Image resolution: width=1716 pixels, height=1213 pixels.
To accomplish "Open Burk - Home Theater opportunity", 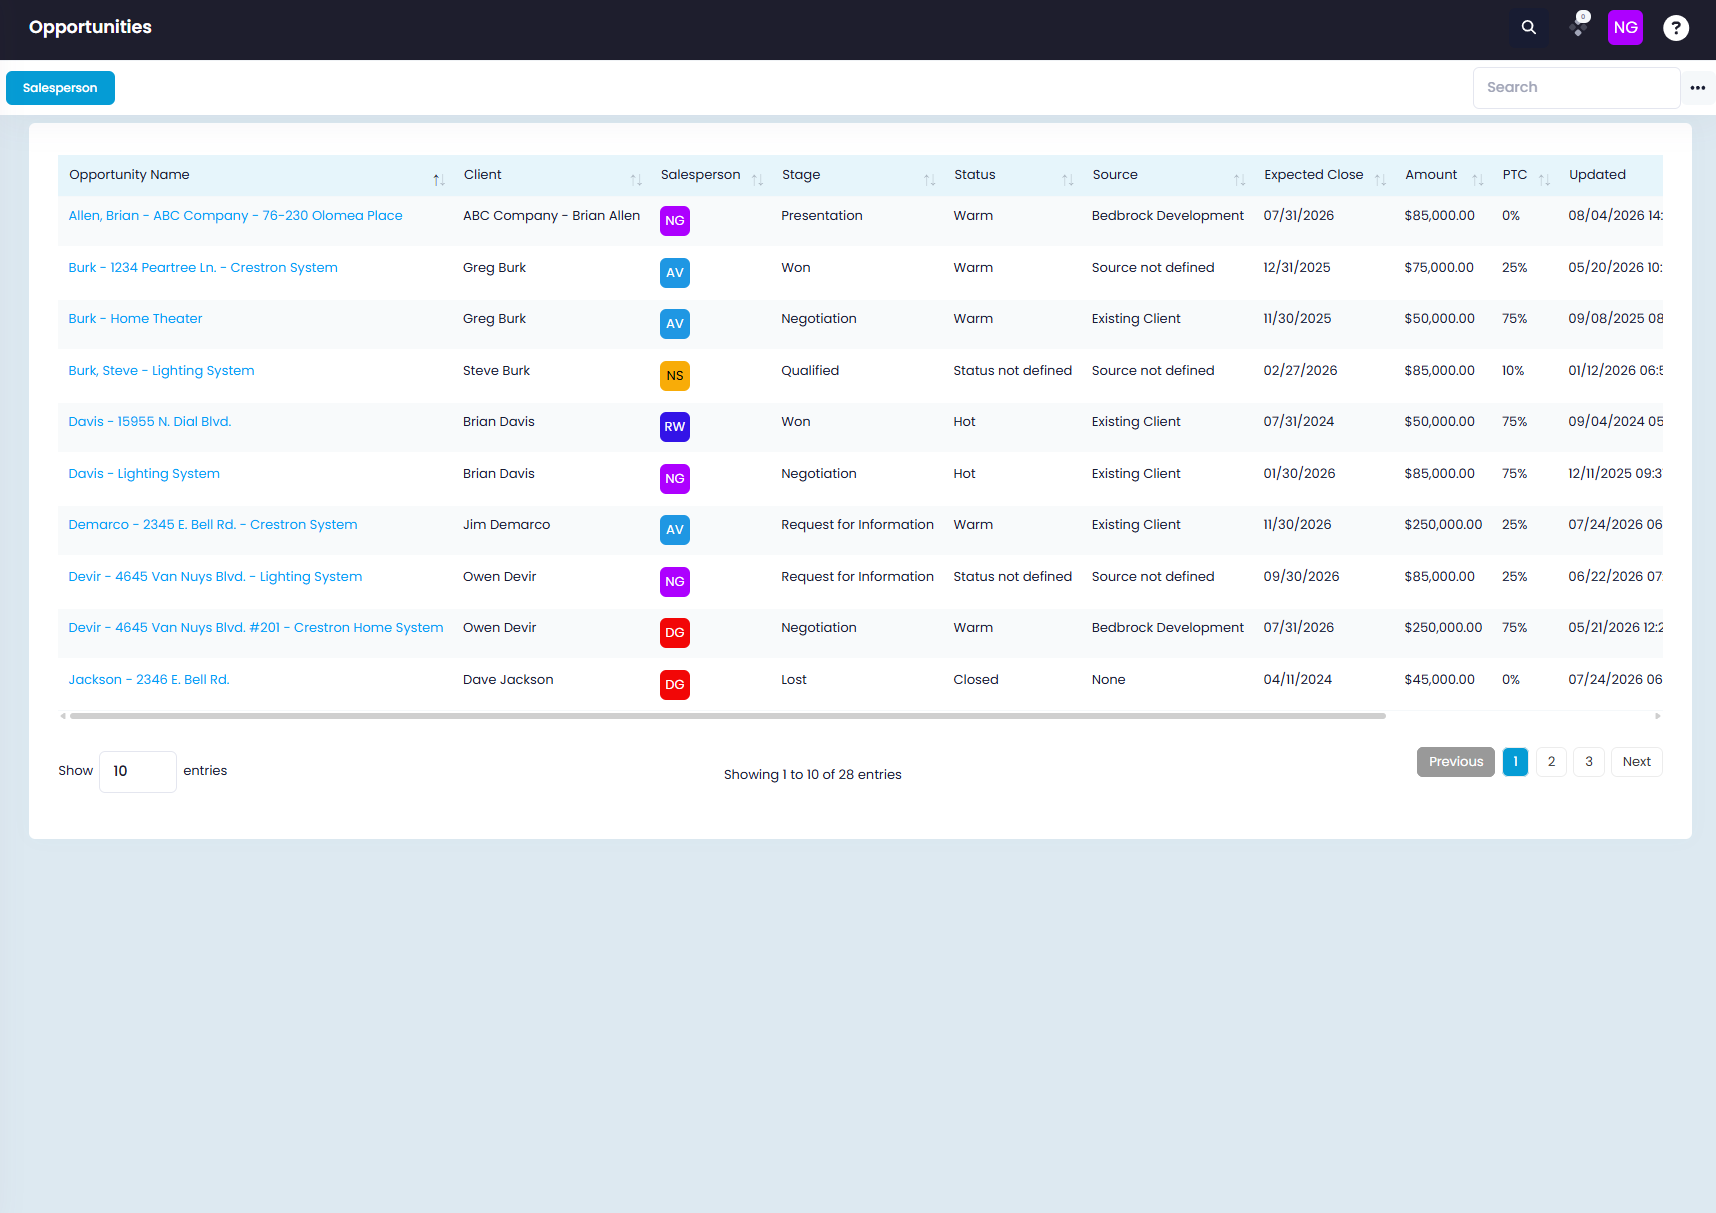I will point(135,319).
